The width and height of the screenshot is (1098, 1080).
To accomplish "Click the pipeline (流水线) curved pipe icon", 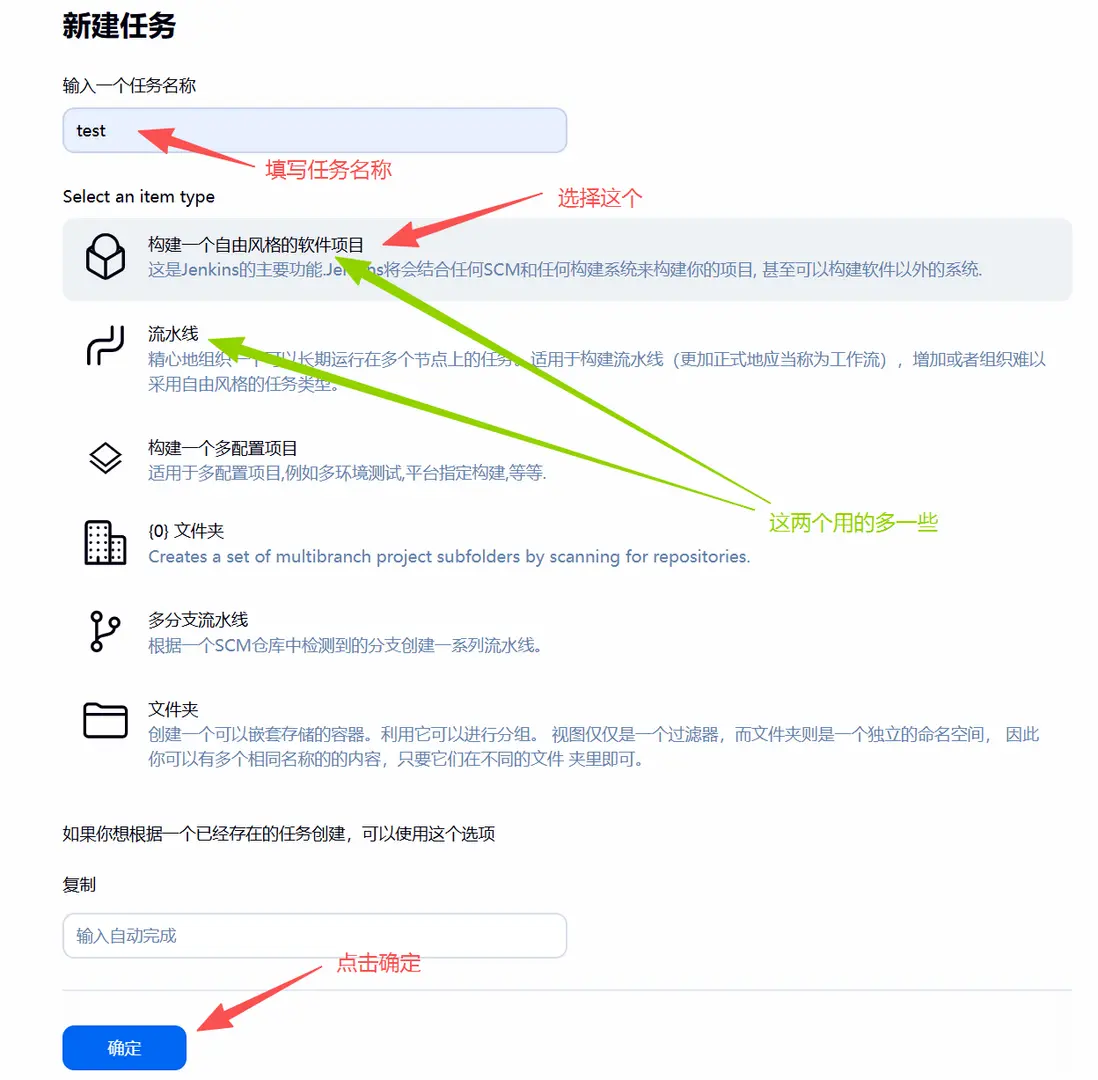I will pos(105,345).
